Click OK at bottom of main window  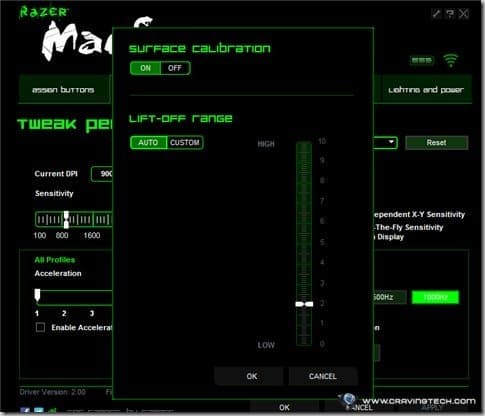pos(284,407)
